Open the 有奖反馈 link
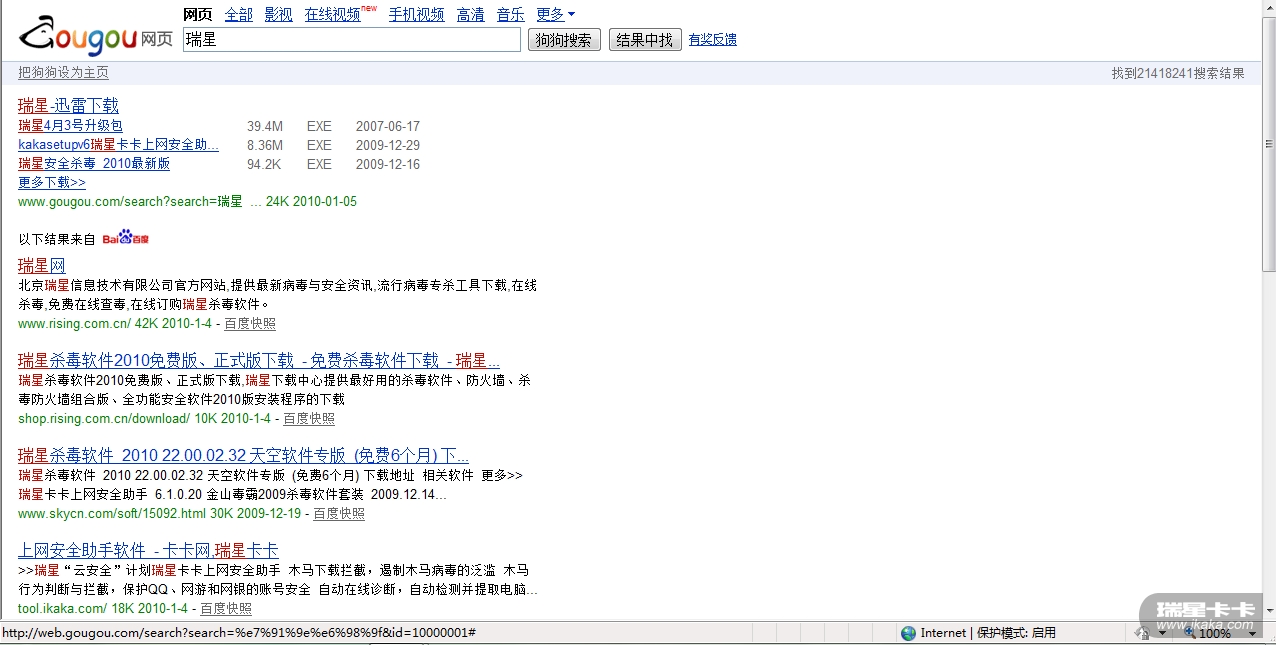 (712, 40)
